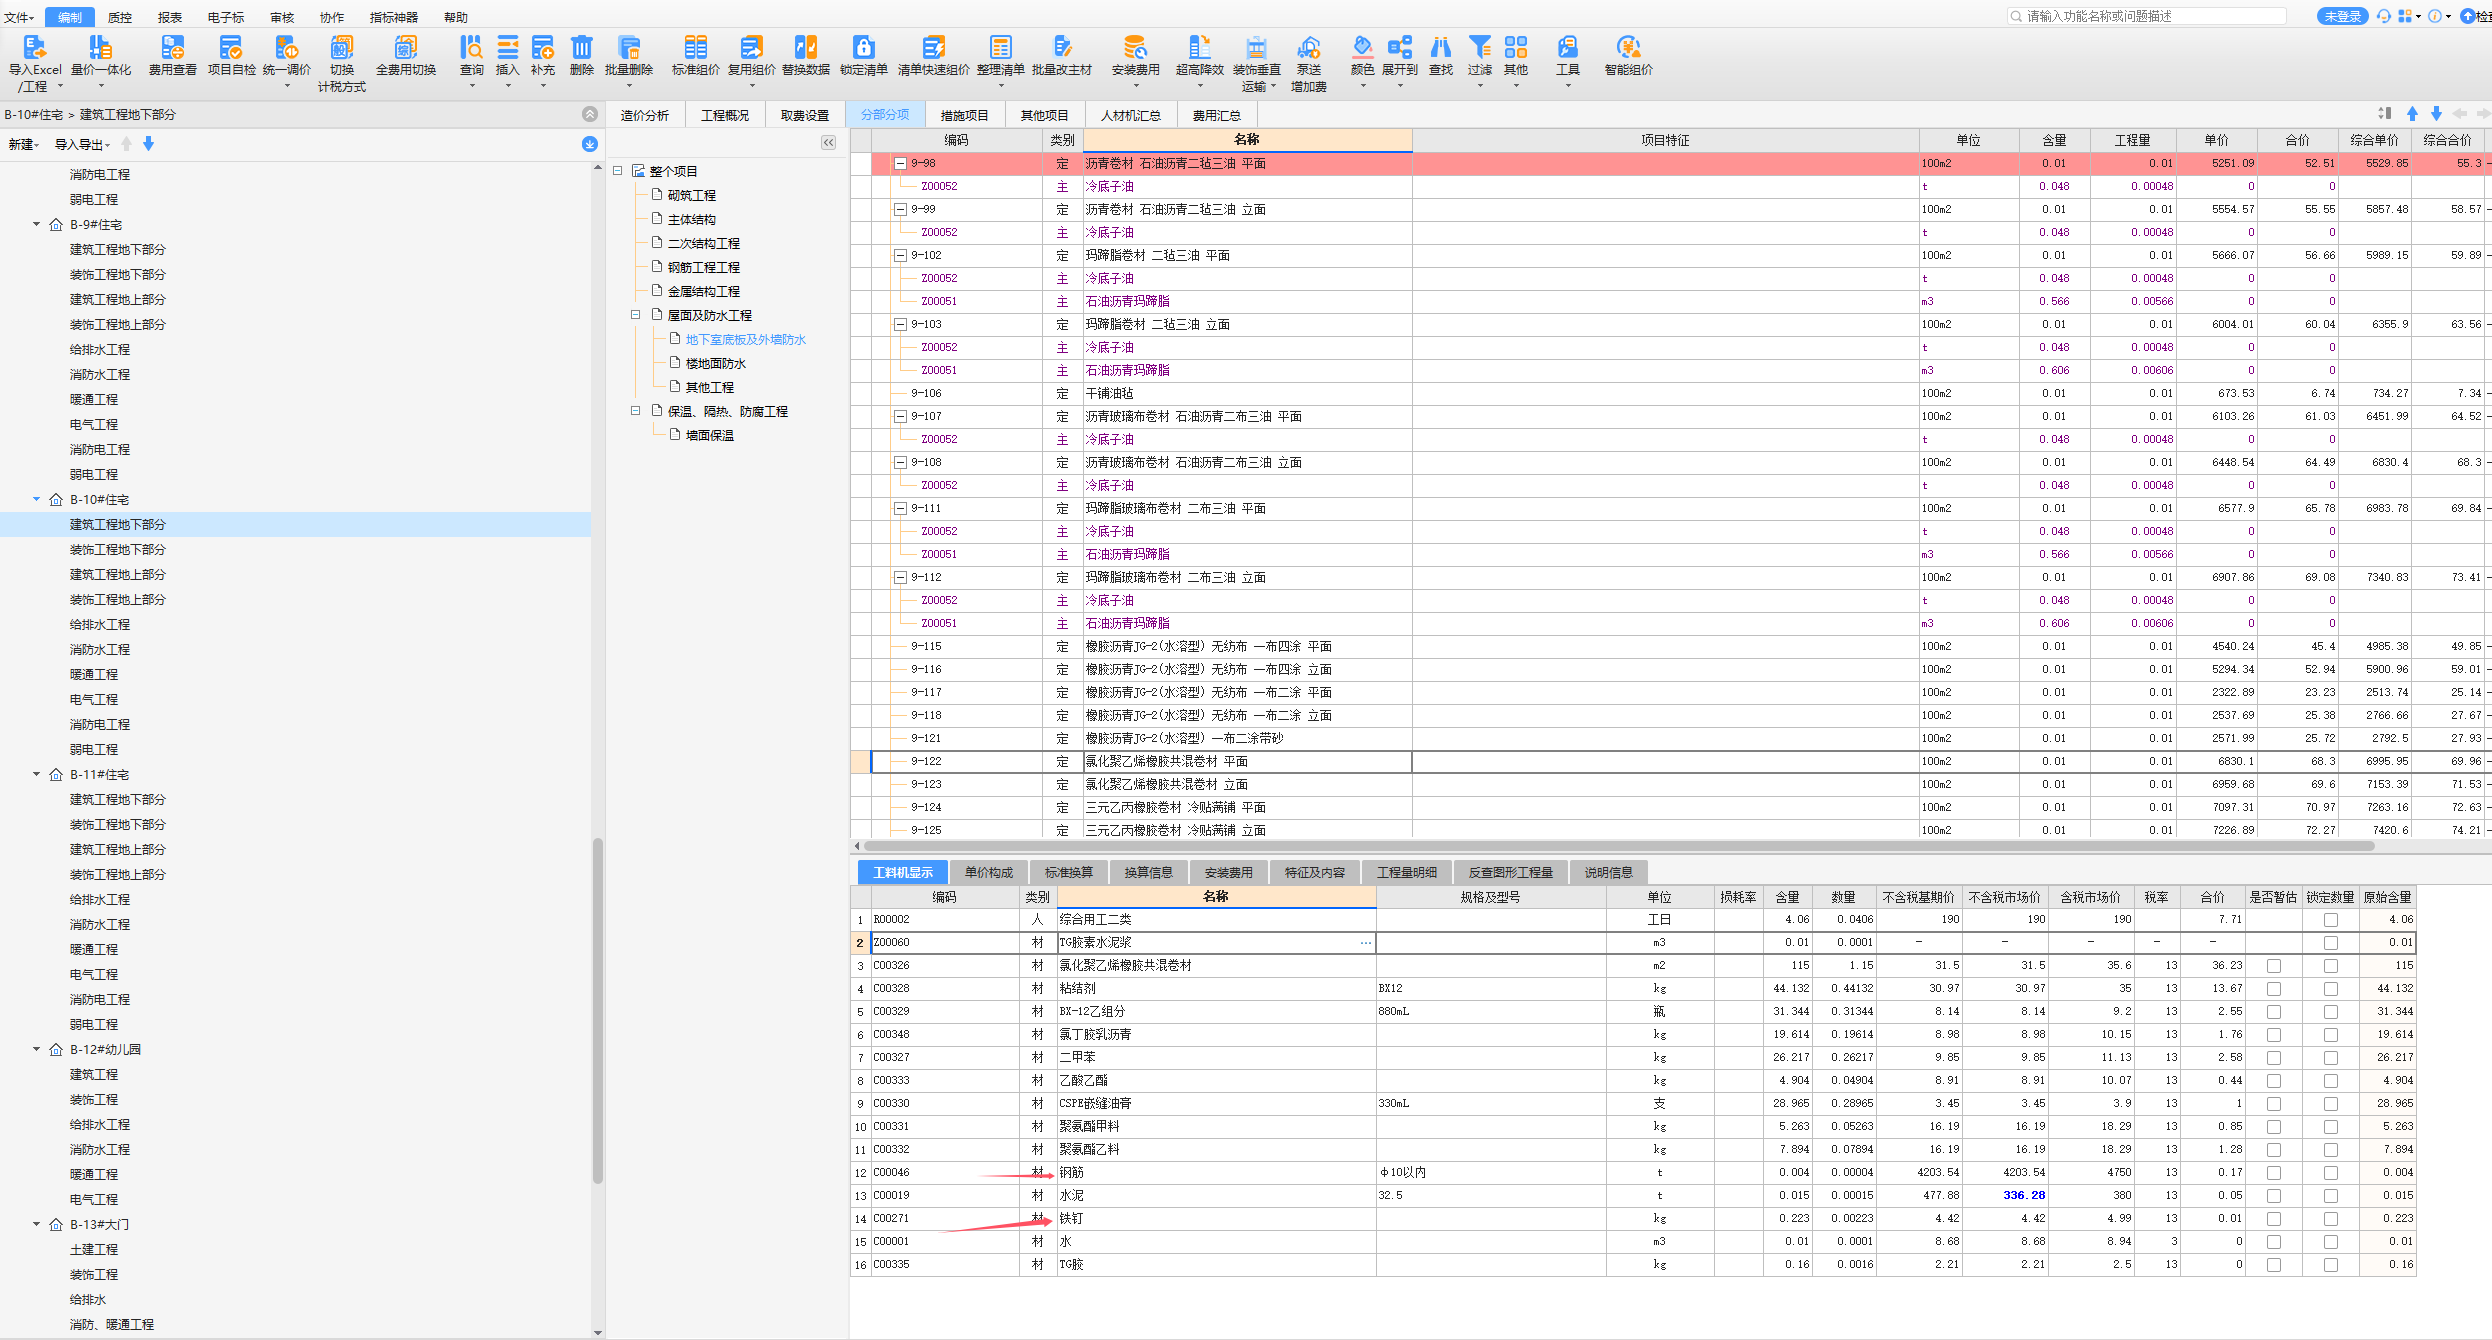Click 替换数据 icon
Screen dimensions: 2492x1340
(x=806, y=56)
